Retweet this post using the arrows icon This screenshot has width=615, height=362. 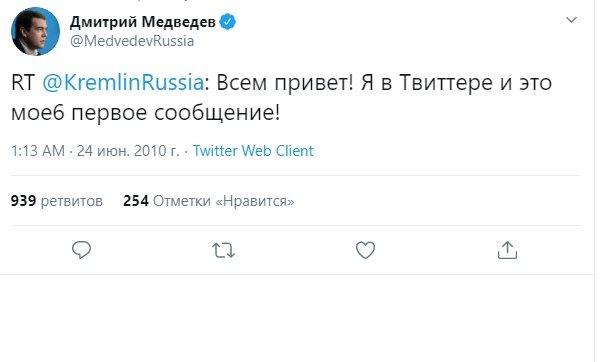click(224, 250)
